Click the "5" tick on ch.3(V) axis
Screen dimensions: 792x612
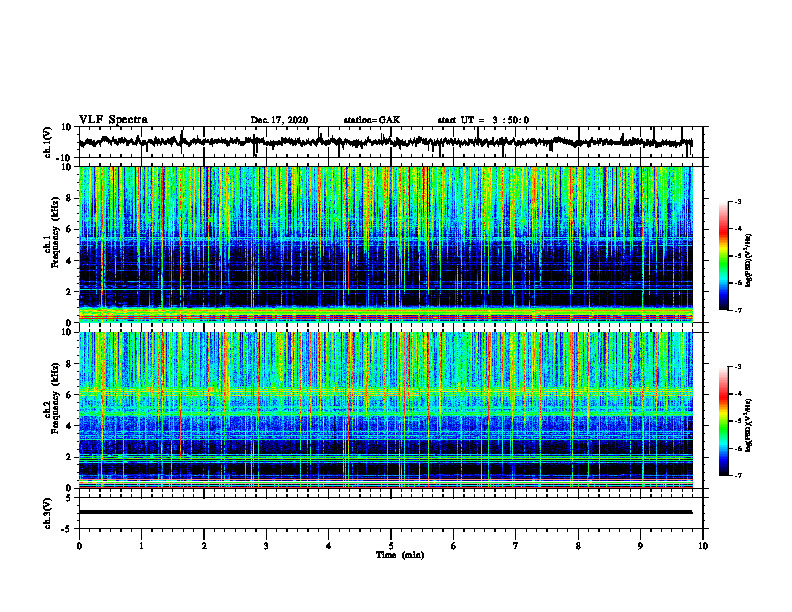tap(69, 498)
